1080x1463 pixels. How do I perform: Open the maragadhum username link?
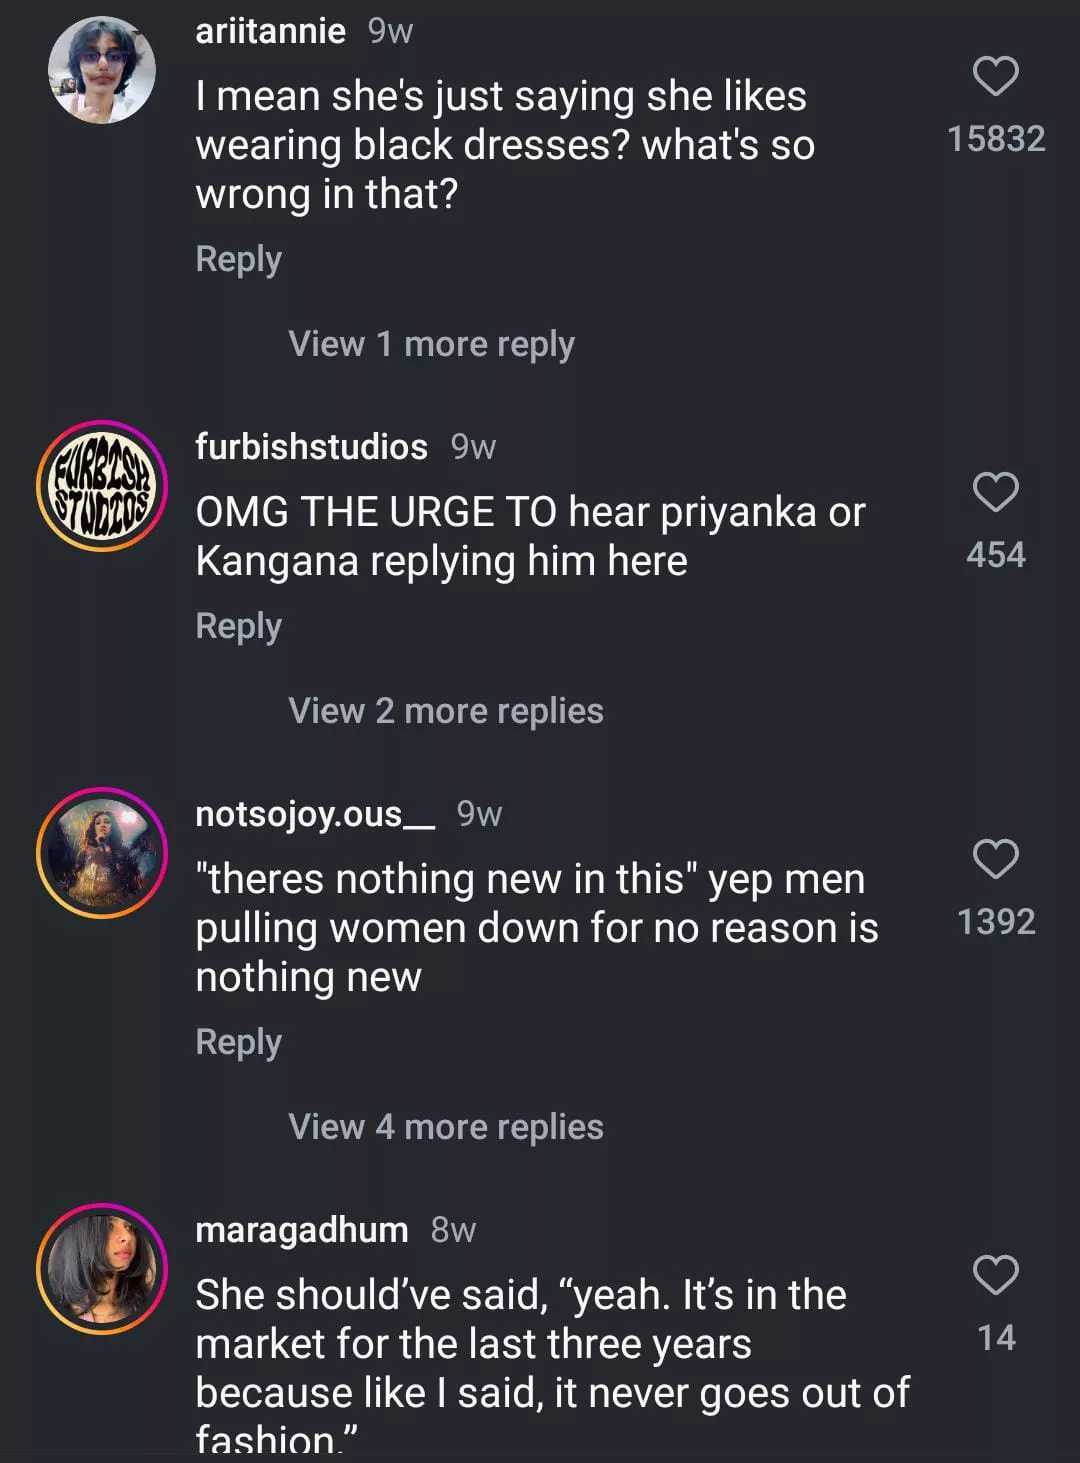coord(302,1229)
